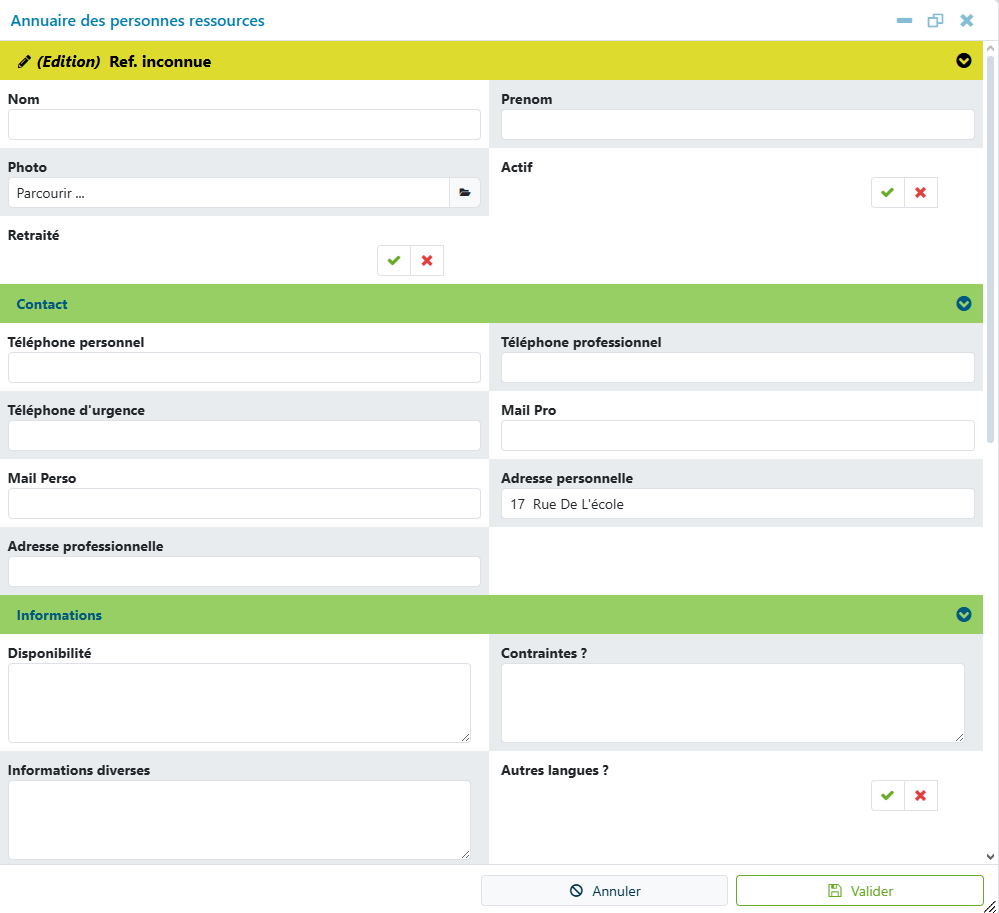Confirm Autres langues with green check

[x=888, y=795]
